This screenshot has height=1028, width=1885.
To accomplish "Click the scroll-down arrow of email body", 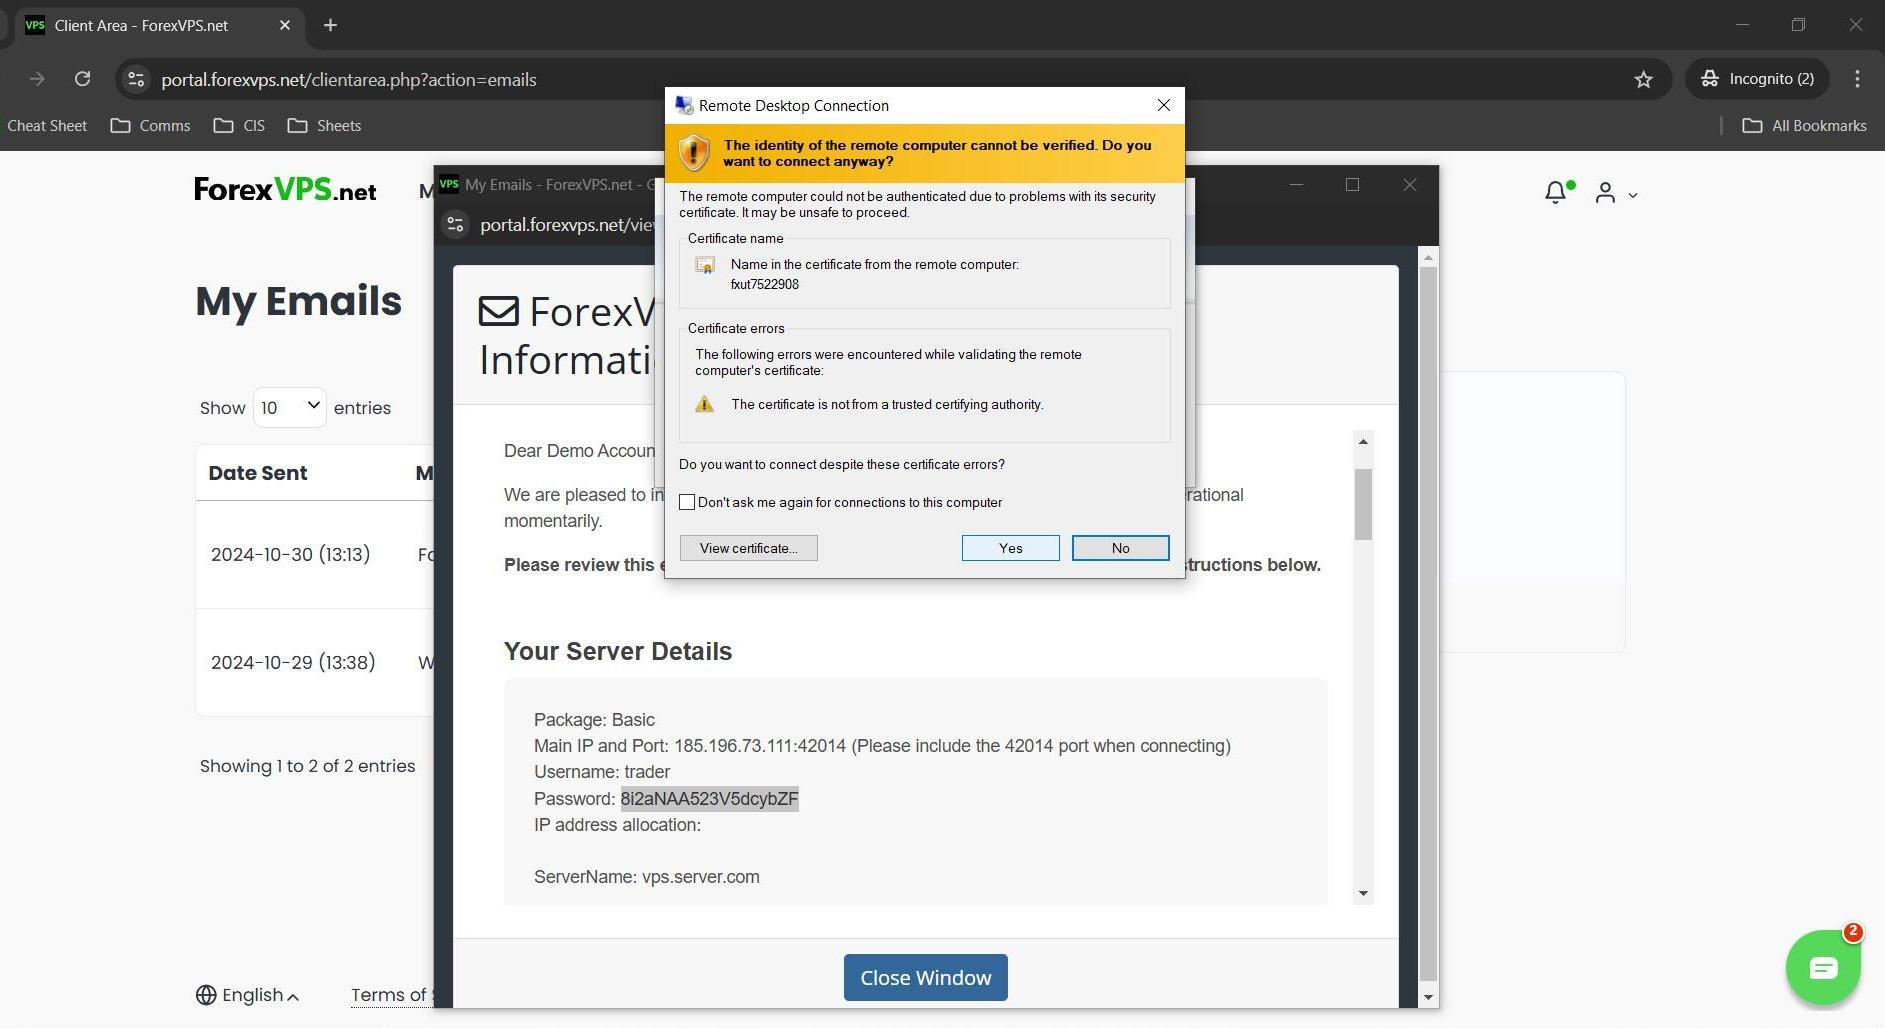I will (1363, 893).
